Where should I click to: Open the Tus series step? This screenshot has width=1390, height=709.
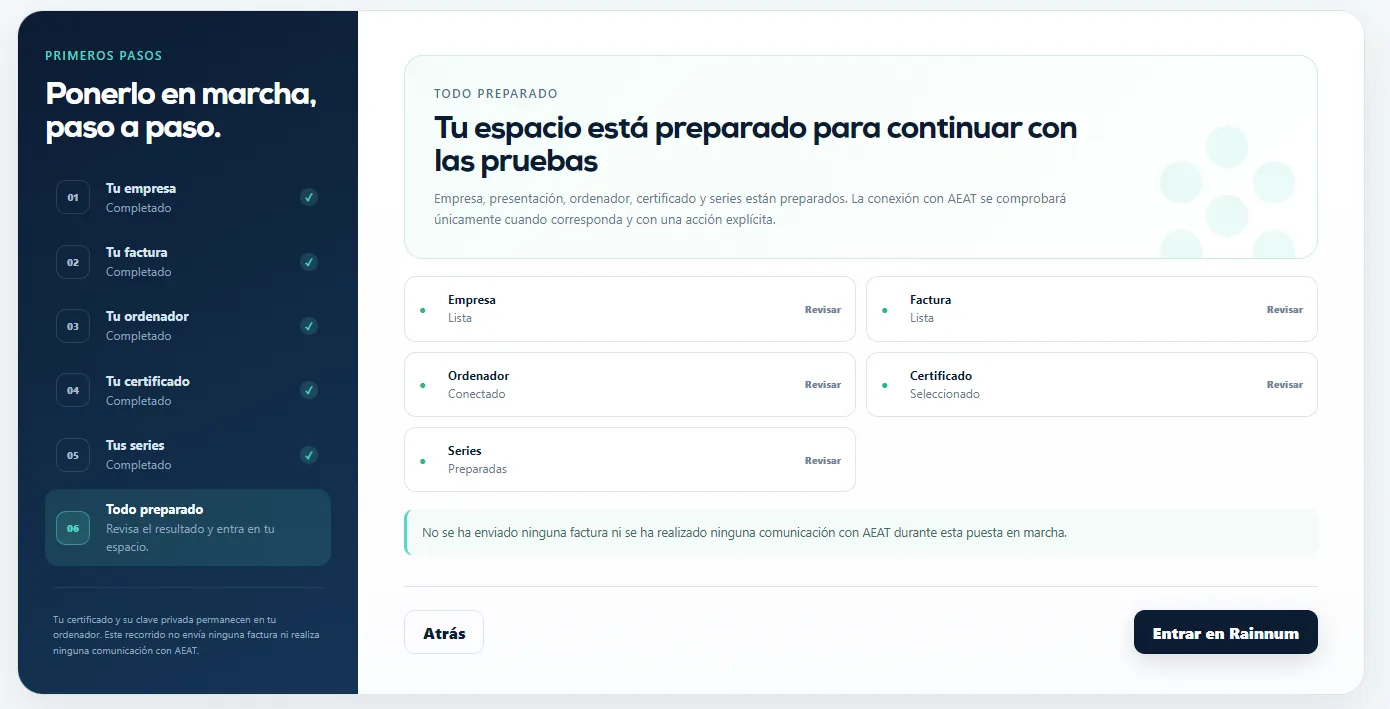[x=188, y=455]
